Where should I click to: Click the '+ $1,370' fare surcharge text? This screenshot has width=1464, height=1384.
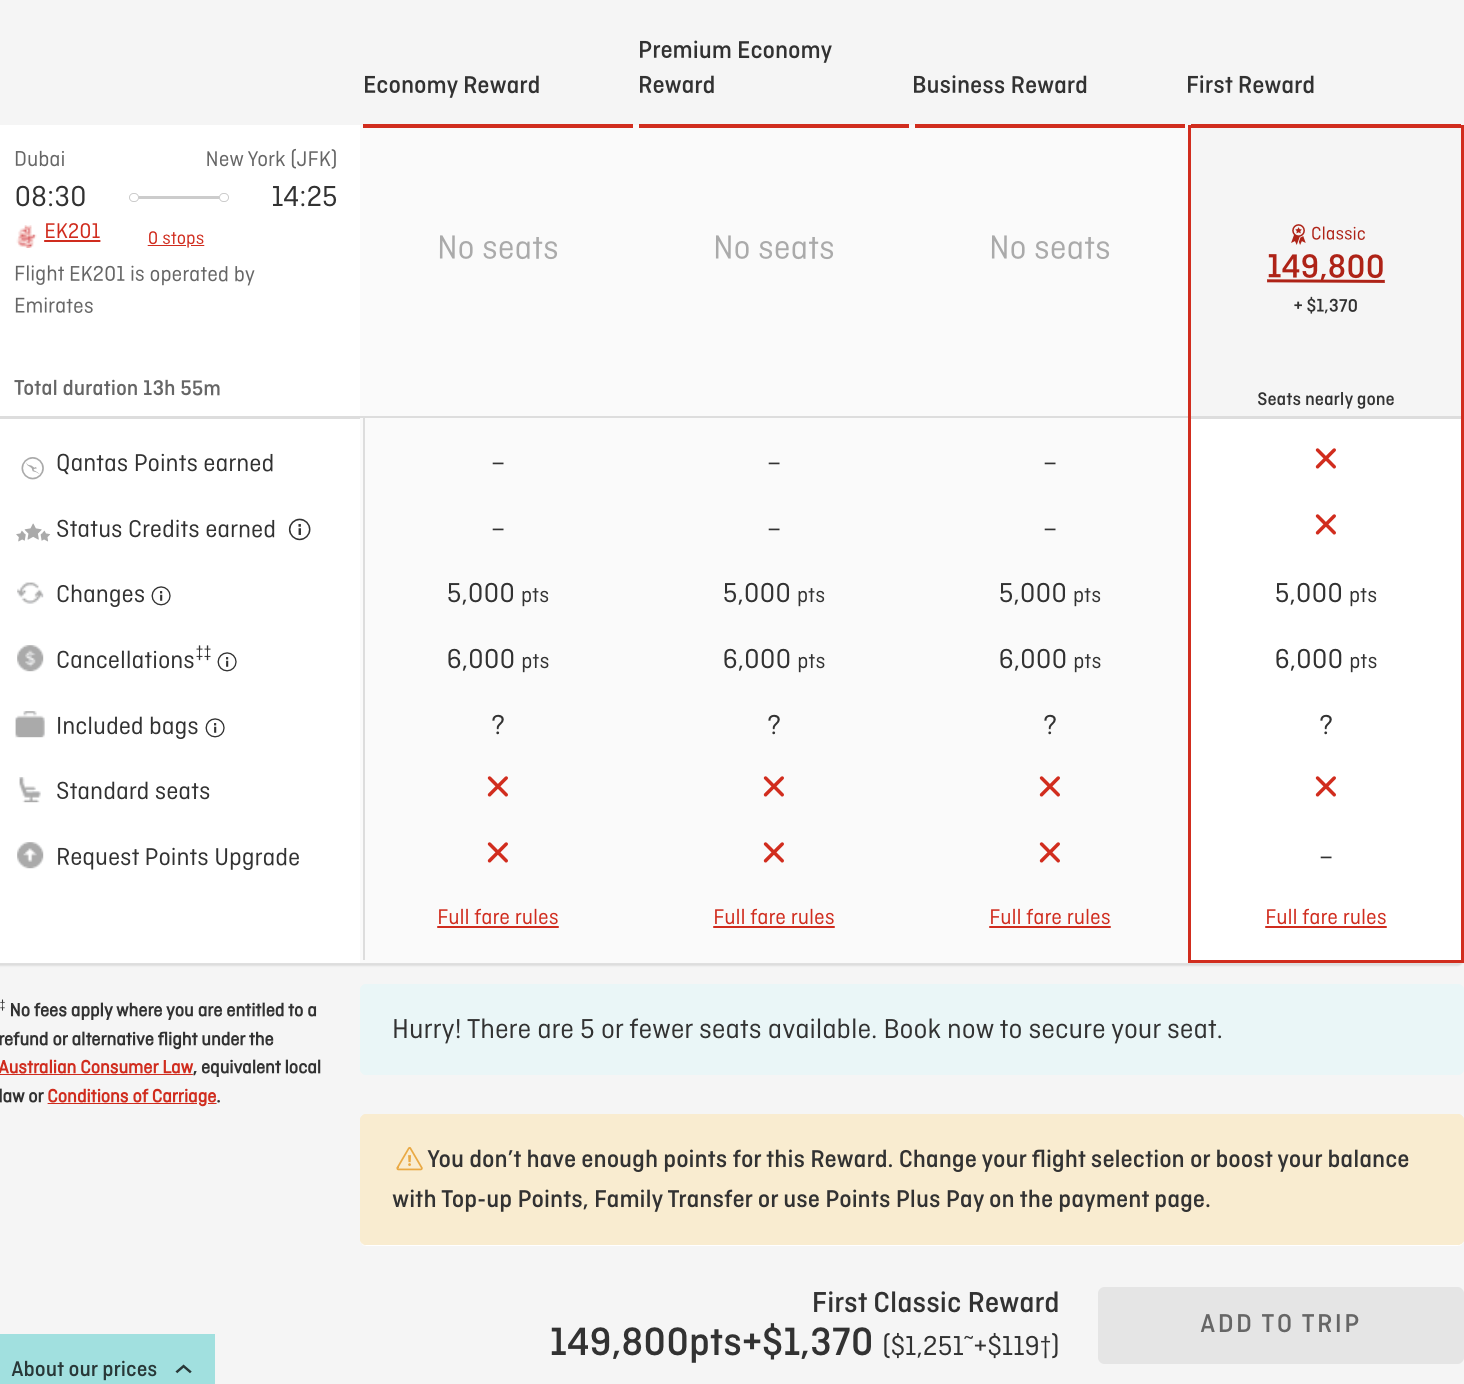(1326, 306)
